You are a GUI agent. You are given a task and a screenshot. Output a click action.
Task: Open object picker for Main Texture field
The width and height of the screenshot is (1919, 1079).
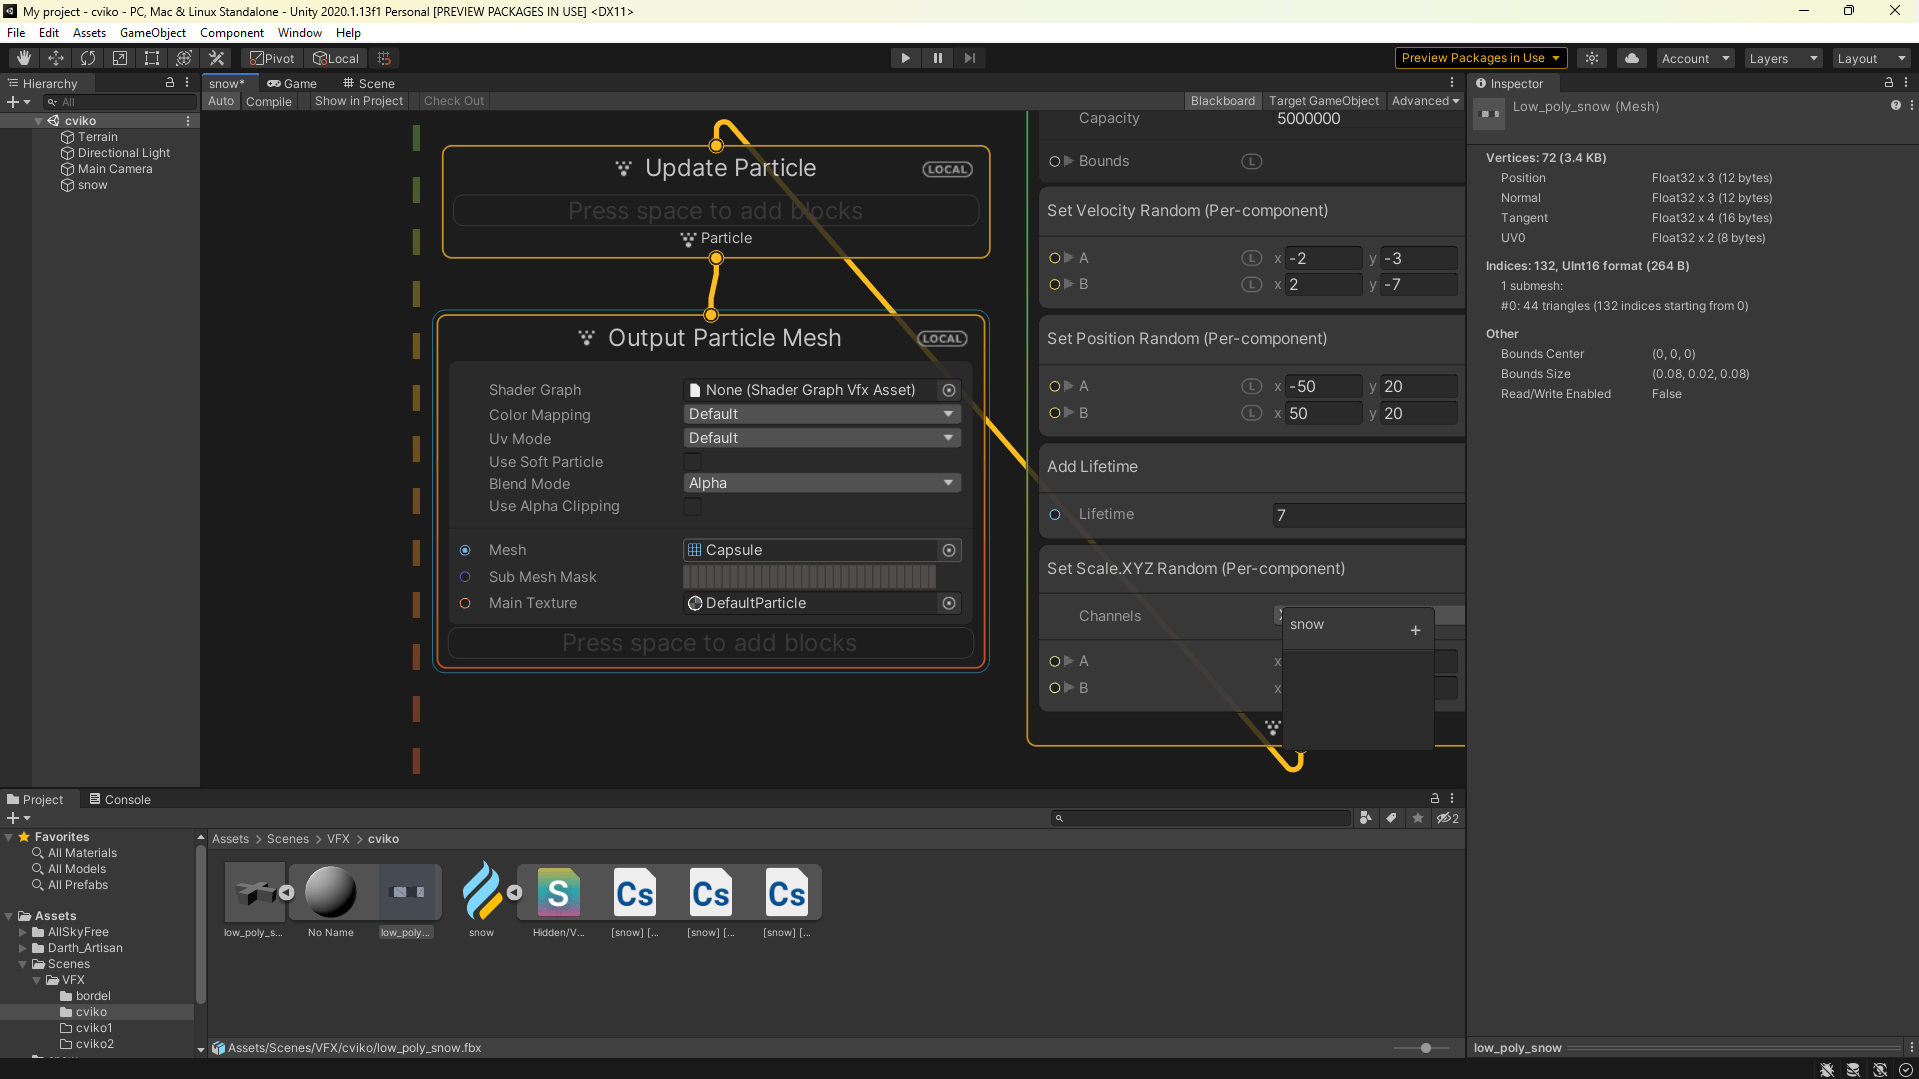(949, 603)
